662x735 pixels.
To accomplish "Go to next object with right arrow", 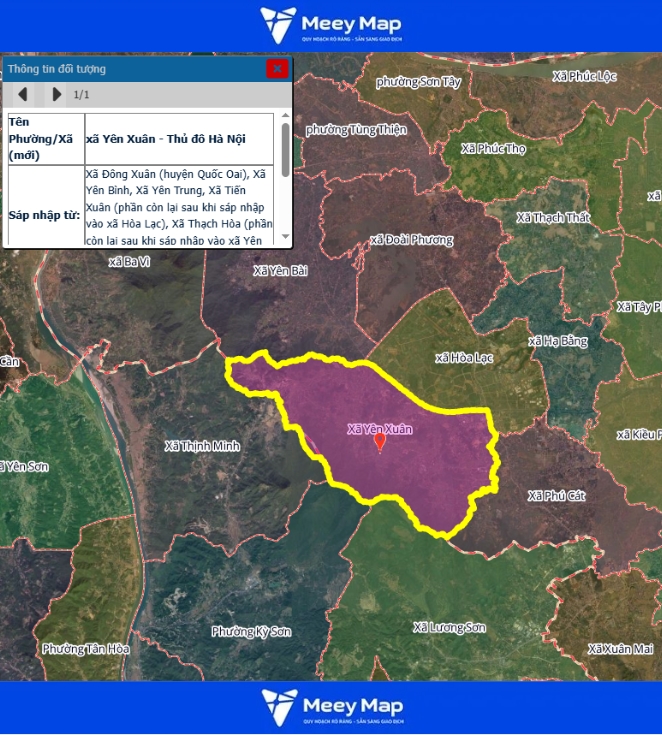I will [56, 95].
